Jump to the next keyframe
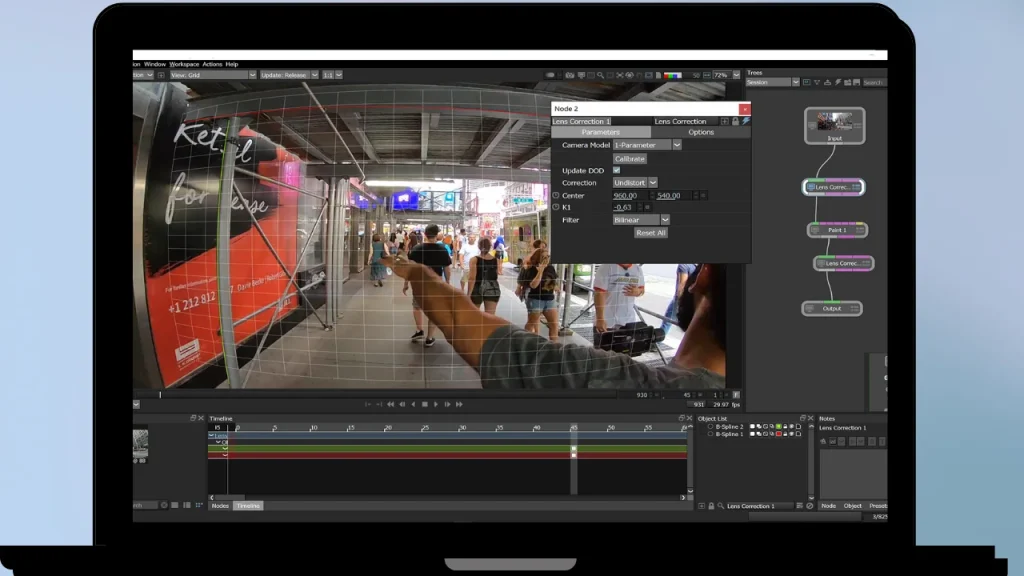 (x=459, y=404)
